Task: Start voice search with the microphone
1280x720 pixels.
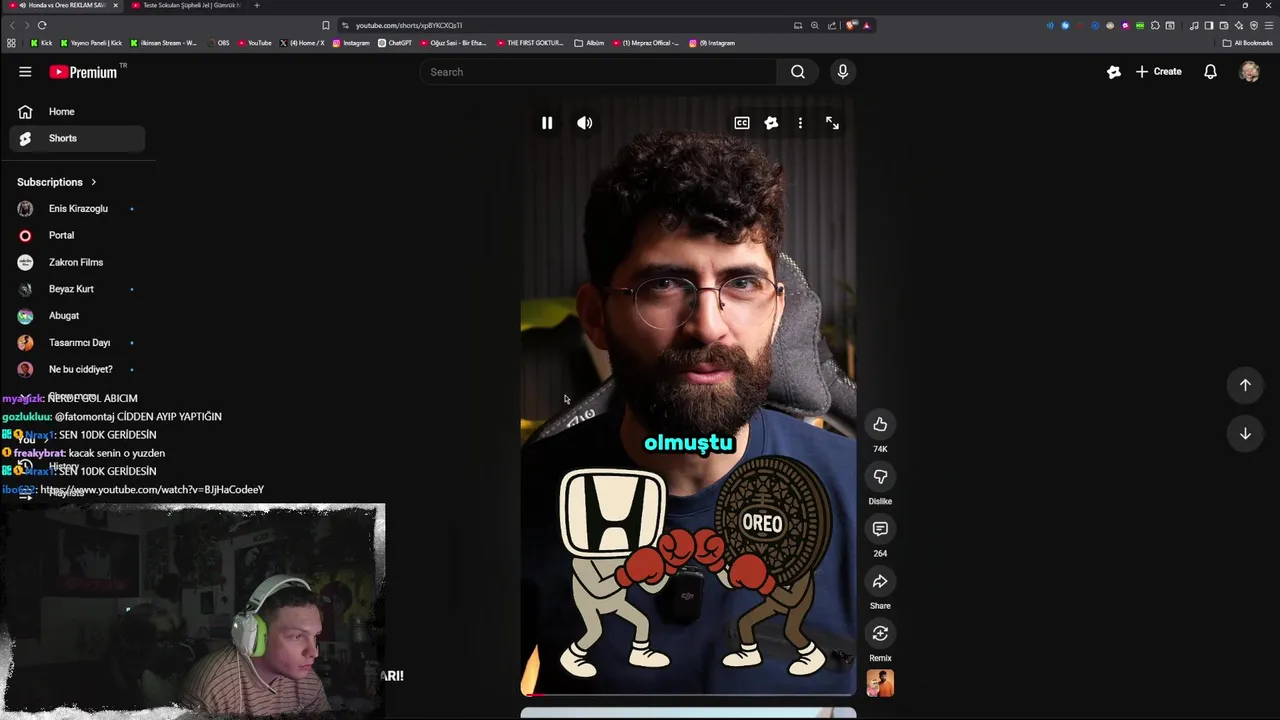Action: point(842,72)
